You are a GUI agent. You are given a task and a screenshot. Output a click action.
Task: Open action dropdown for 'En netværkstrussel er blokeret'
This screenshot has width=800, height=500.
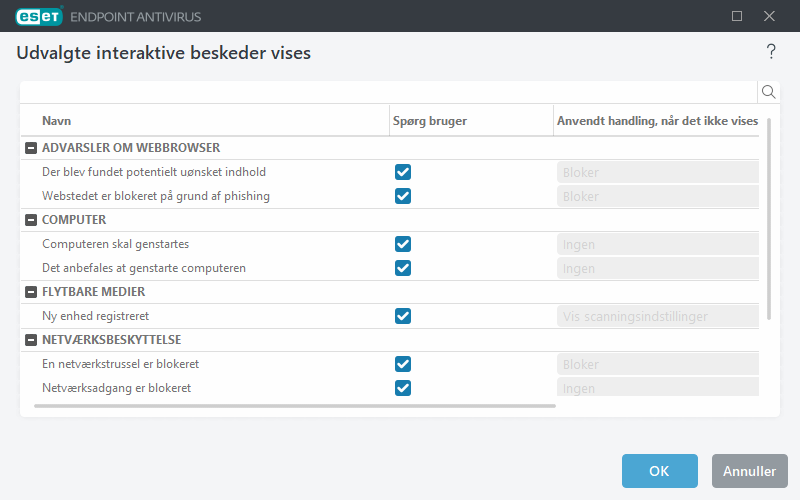click(x=658, y=364)
